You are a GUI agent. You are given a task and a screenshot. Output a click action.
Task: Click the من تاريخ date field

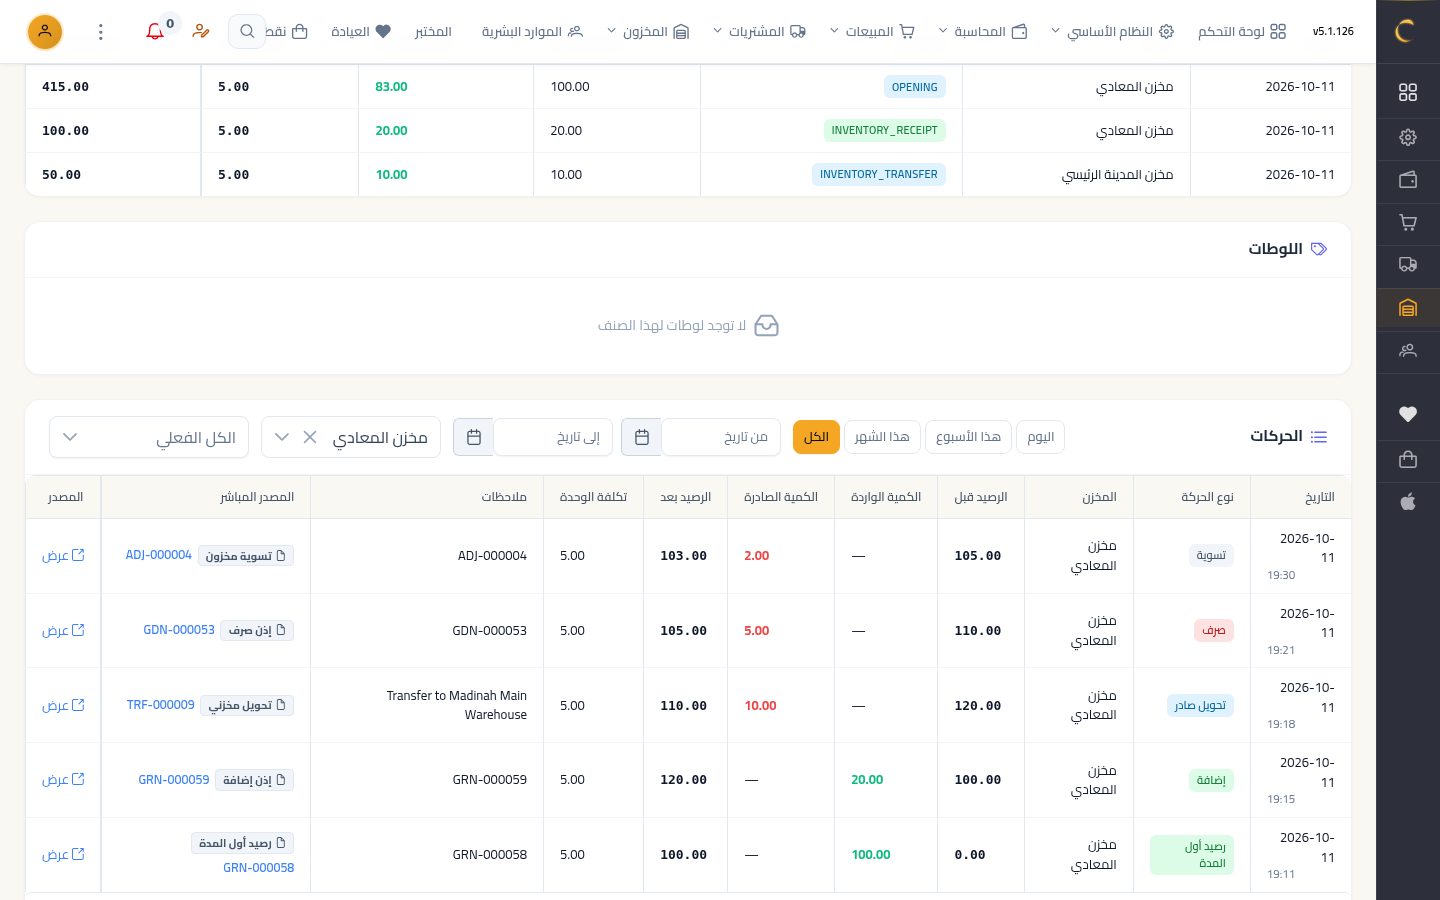[721, 437]
